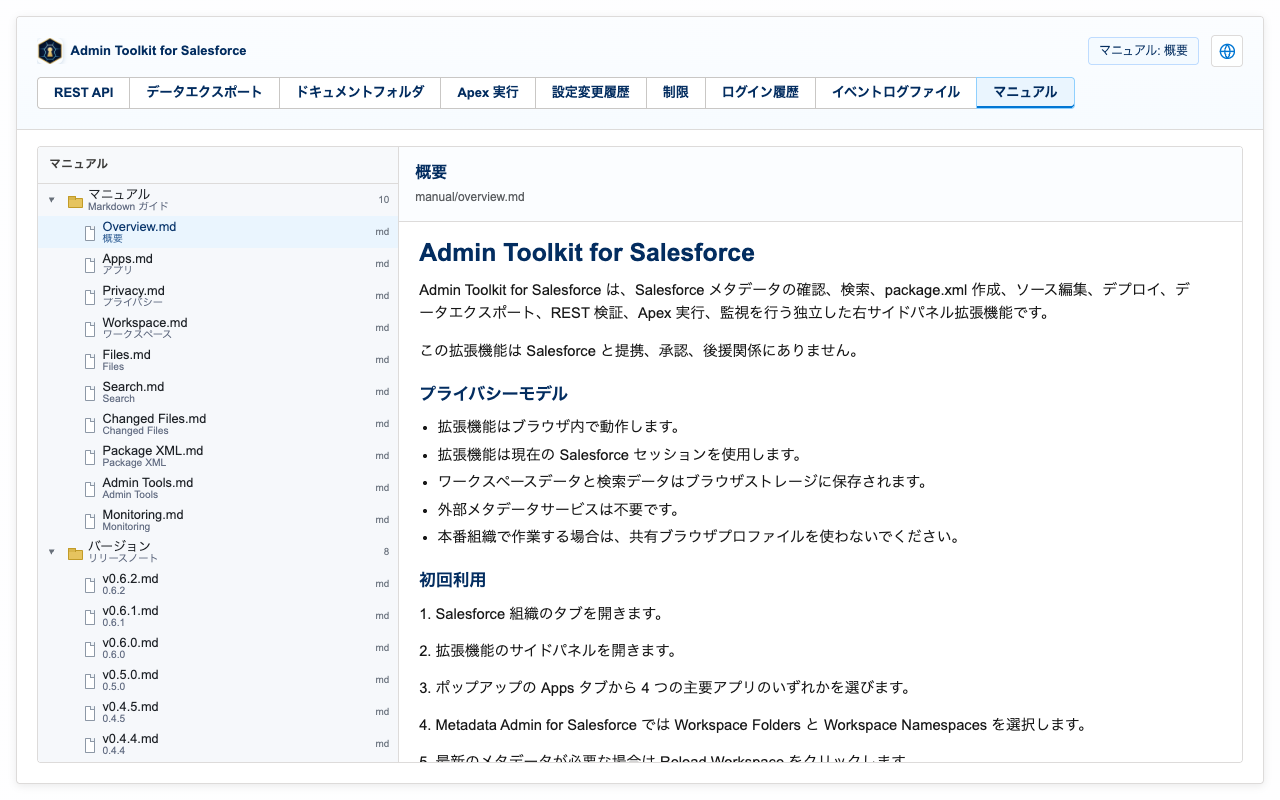Click the Admin Toolkit shield logo icon

pyautogui.click(x=50, y=51)
